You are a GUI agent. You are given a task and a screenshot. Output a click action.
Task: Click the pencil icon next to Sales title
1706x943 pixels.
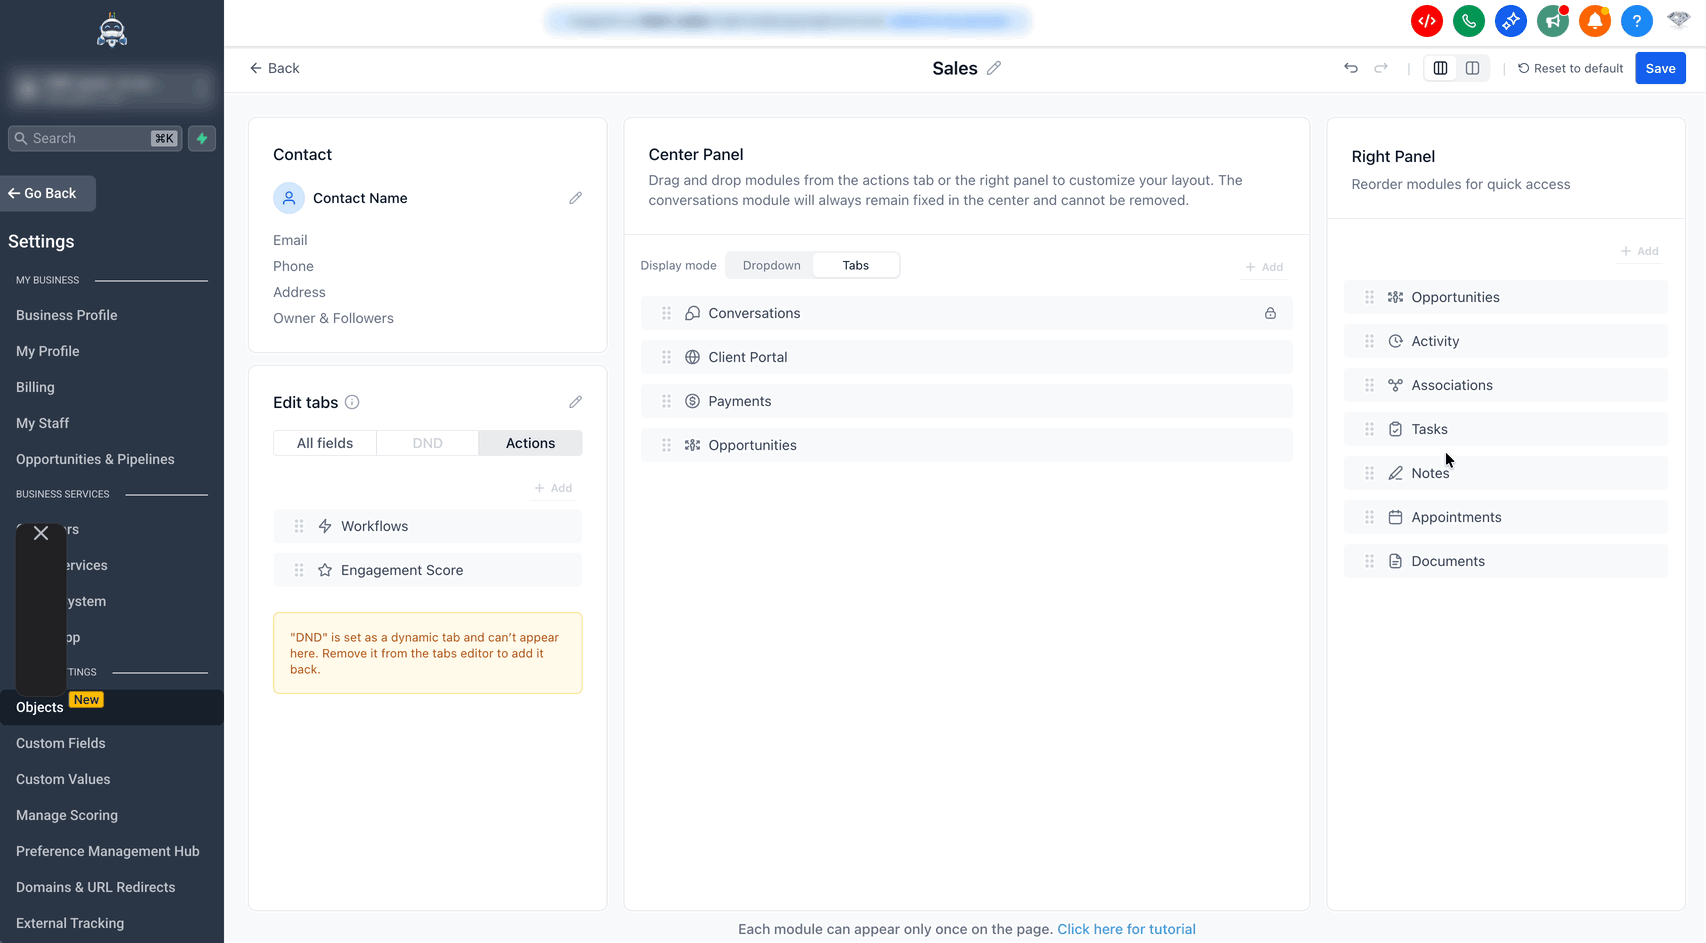(994, 68)
